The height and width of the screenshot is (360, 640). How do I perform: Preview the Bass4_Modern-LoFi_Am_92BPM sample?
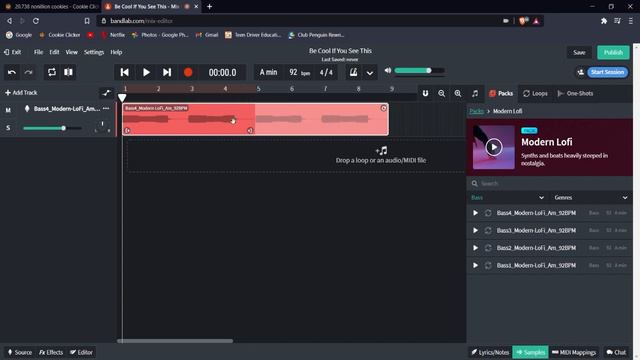click(475, 213)
